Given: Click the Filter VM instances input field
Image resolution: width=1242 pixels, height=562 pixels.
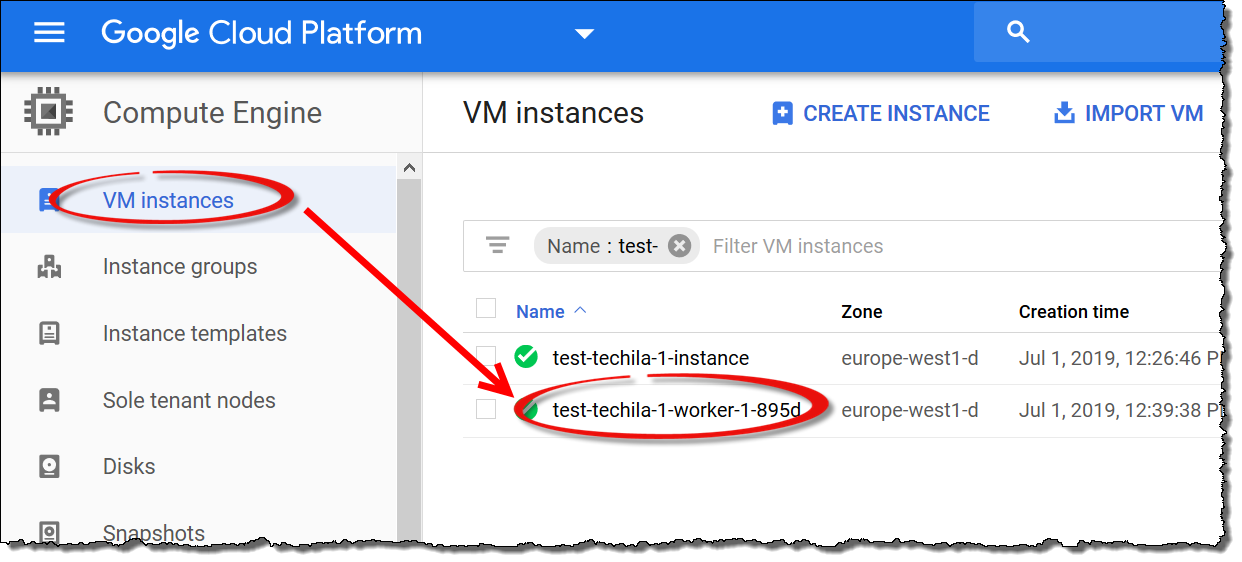Looking at the screenshot, I should [900, 246].
